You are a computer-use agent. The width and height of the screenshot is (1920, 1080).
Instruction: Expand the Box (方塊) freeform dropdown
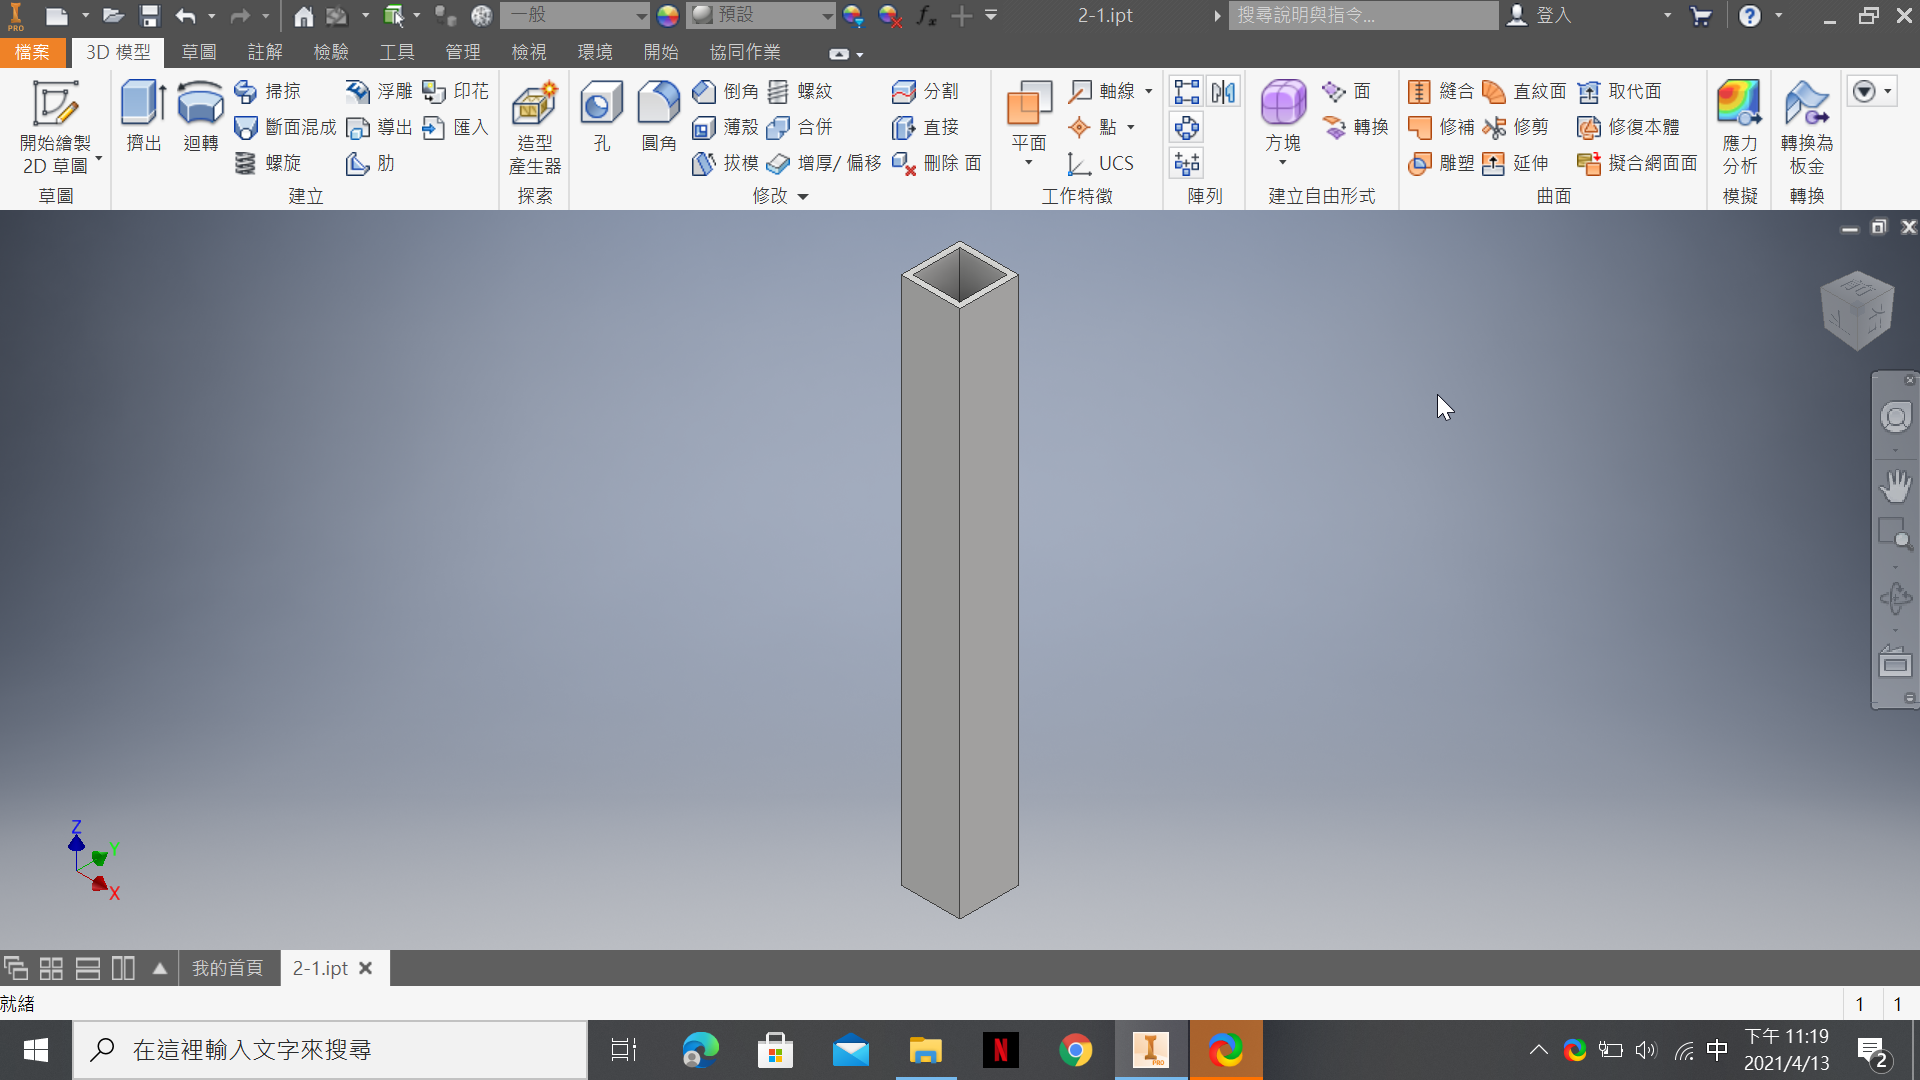1282,163
